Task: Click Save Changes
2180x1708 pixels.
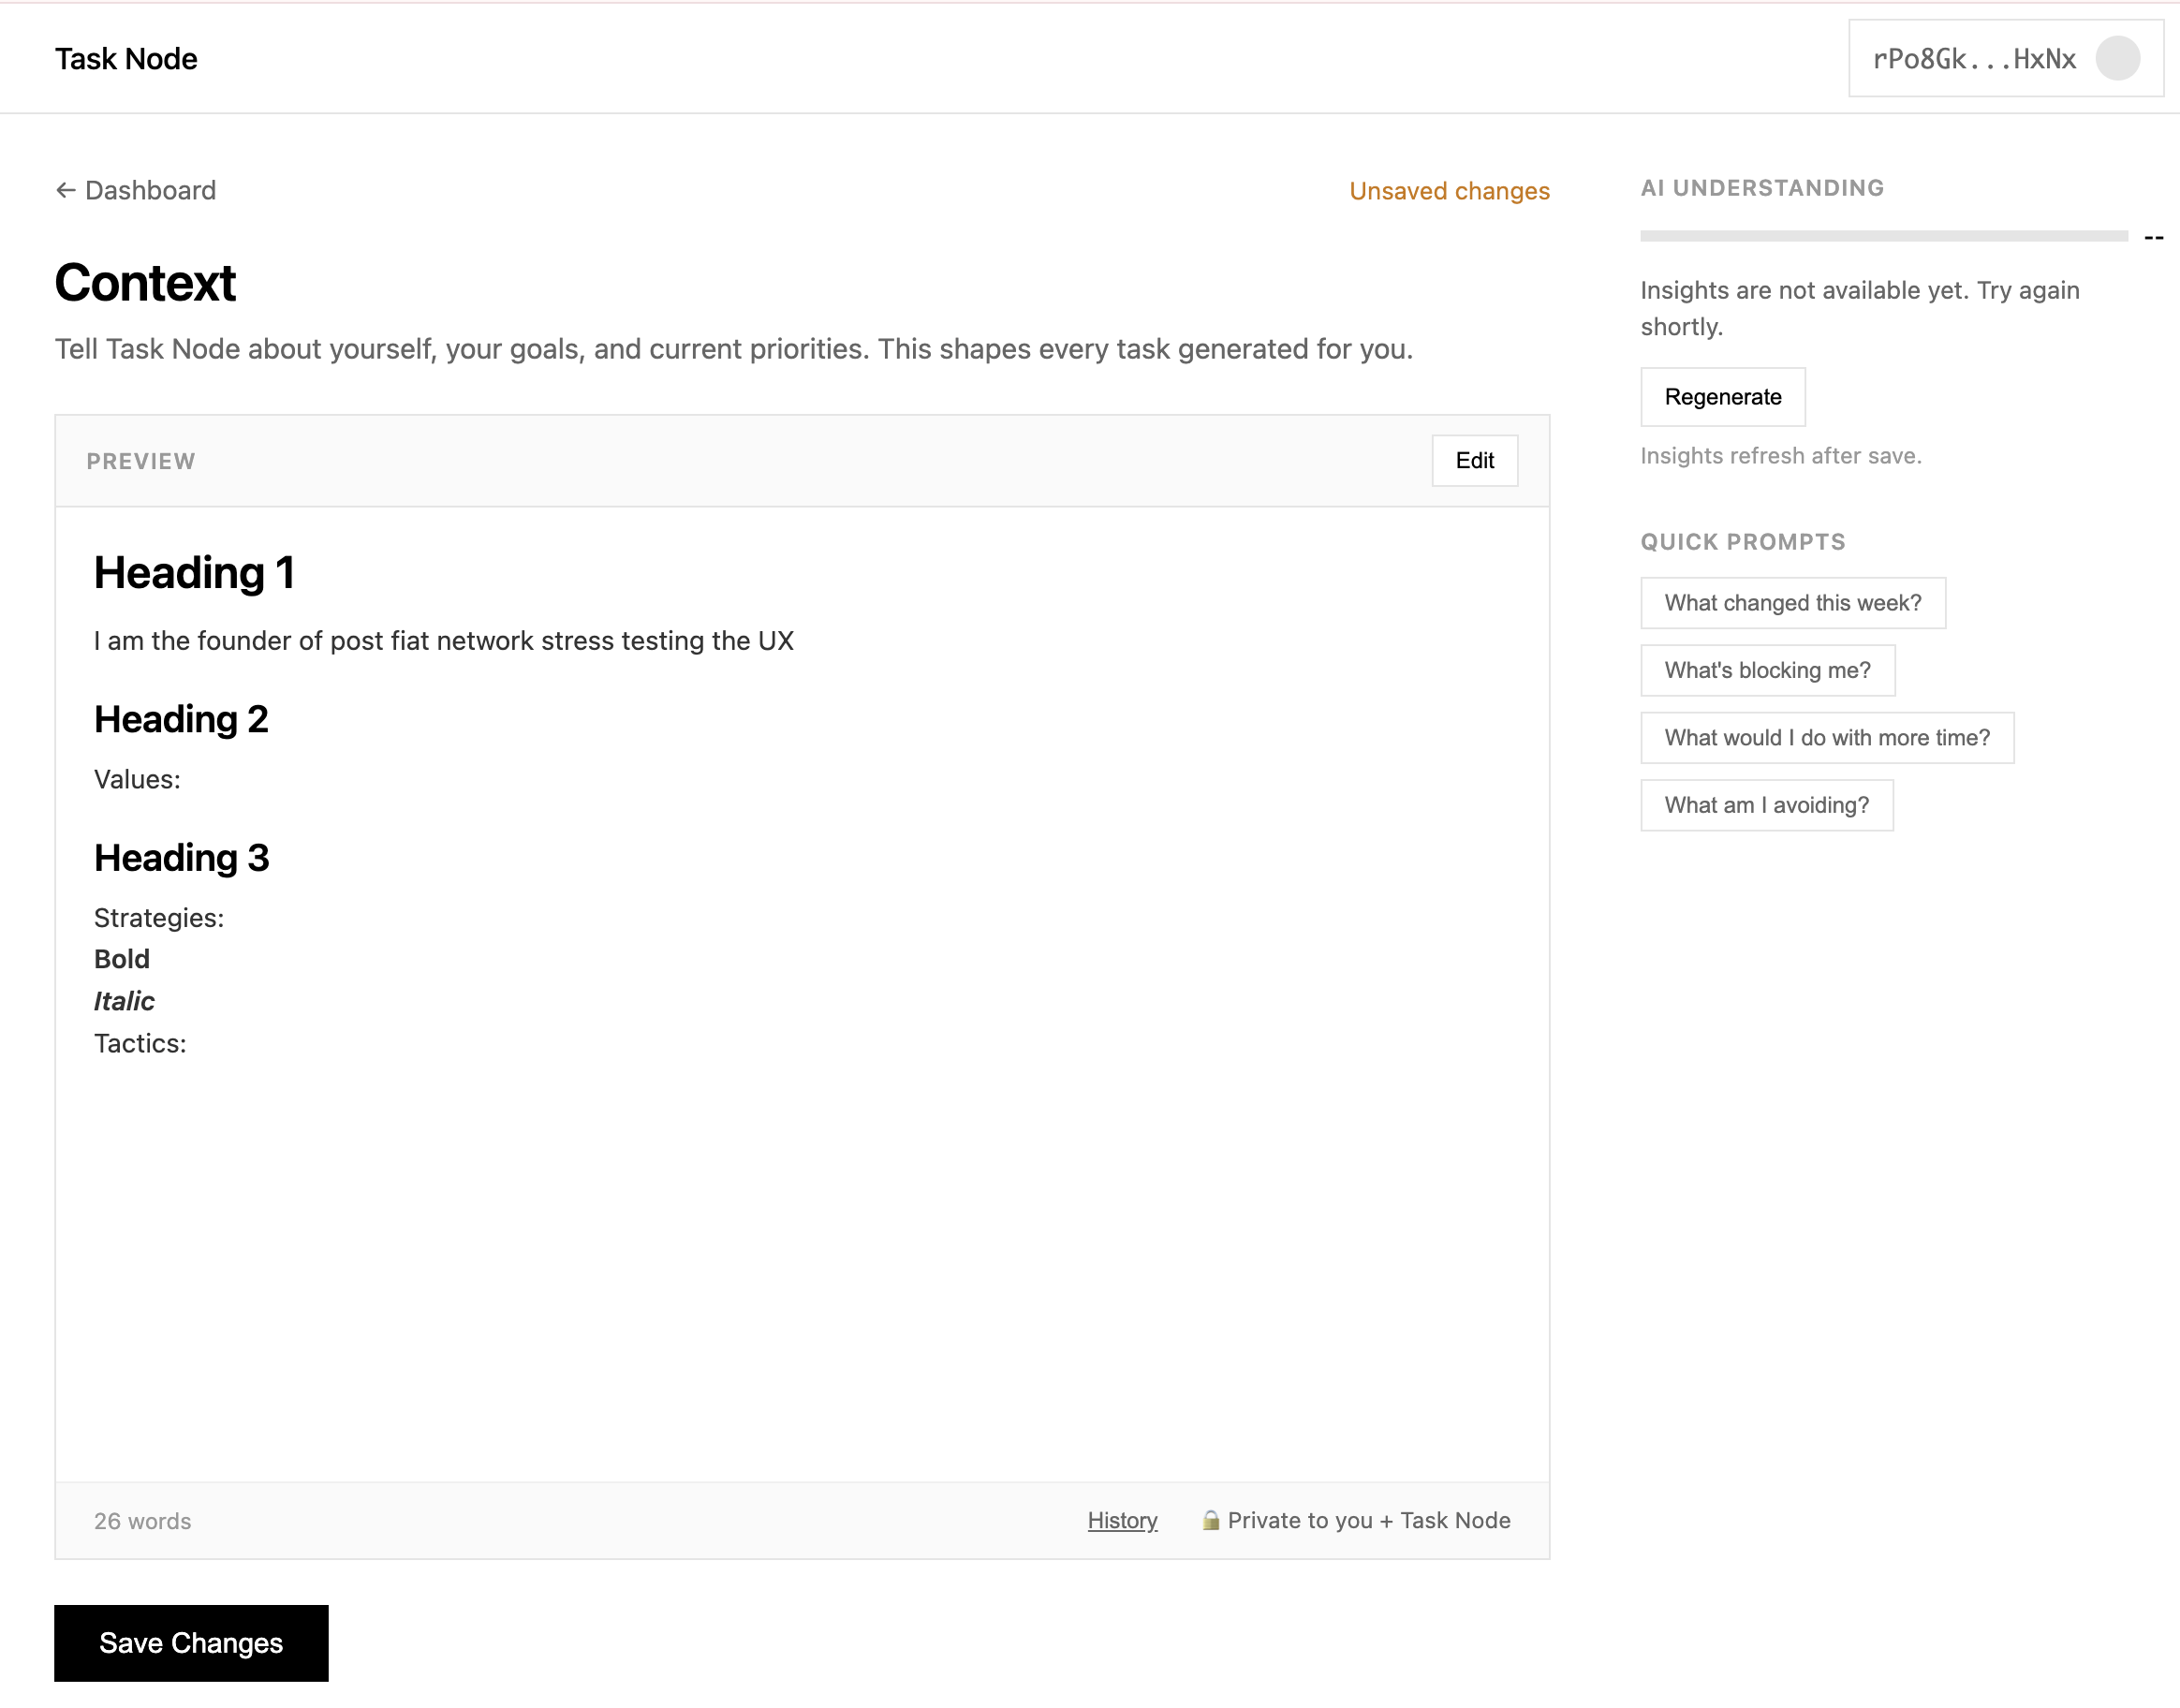Action: pos(191,1643)
